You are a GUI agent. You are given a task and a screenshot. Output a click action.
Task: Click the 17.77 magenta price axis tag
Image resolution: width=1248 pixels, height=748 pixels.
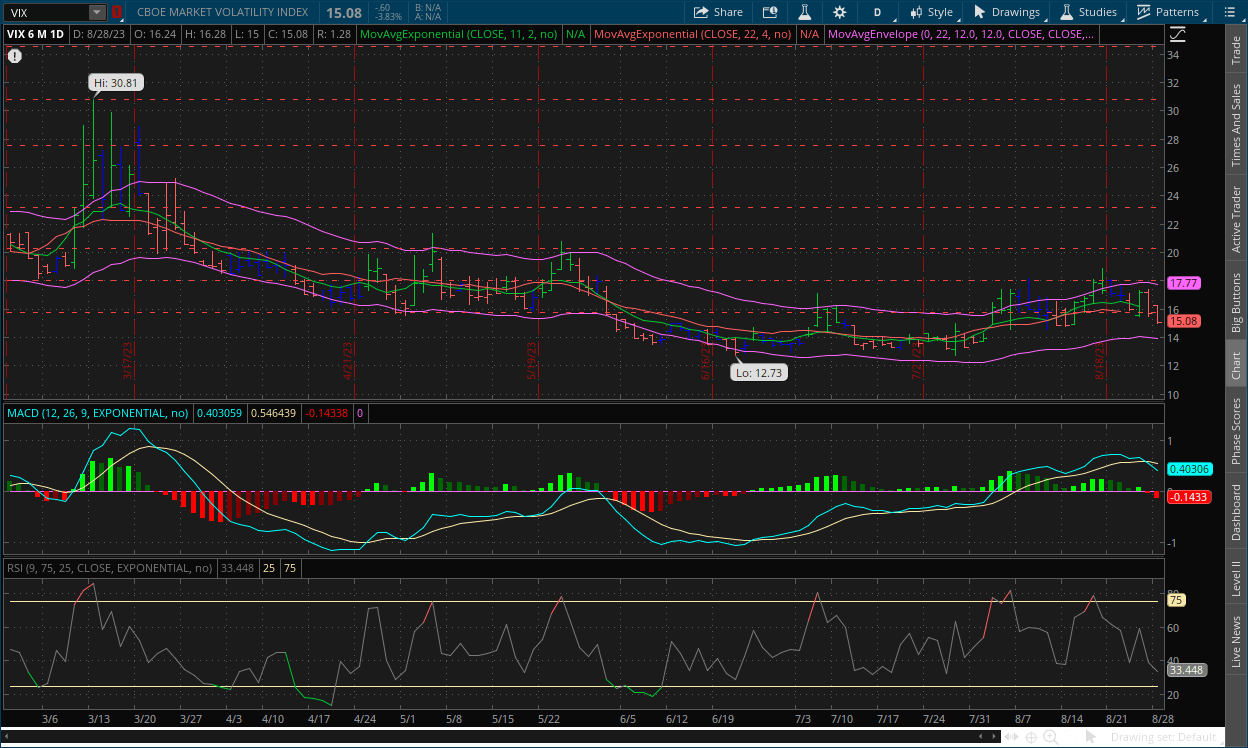1183,284
